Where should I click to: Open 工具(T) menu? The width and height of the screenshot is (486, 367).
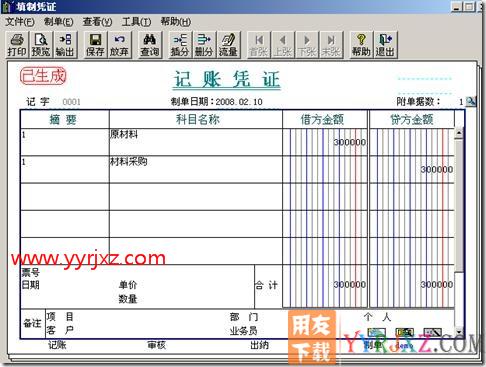click(x=136, y=22)
